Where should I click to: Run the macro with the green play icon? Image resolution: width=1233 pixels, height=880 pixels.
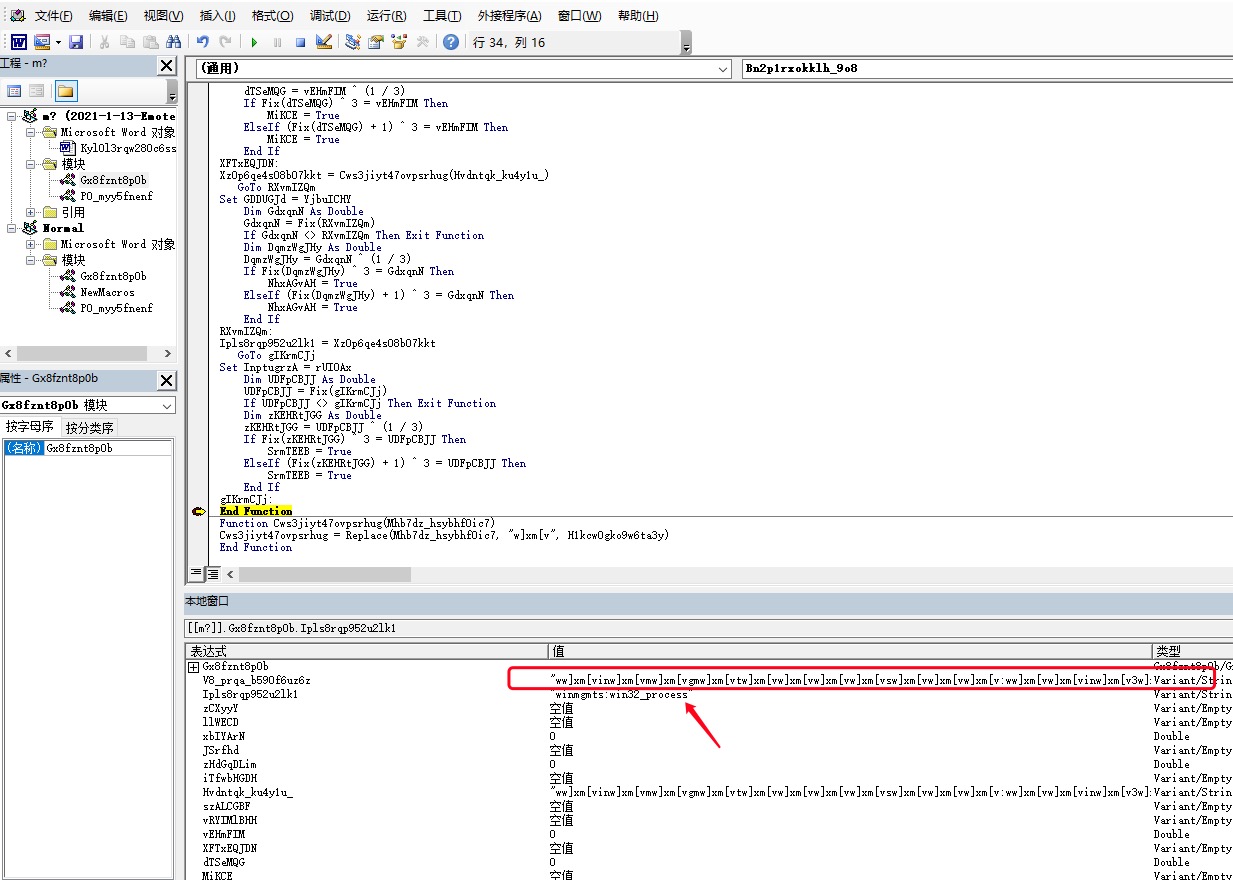coord(254,42)
